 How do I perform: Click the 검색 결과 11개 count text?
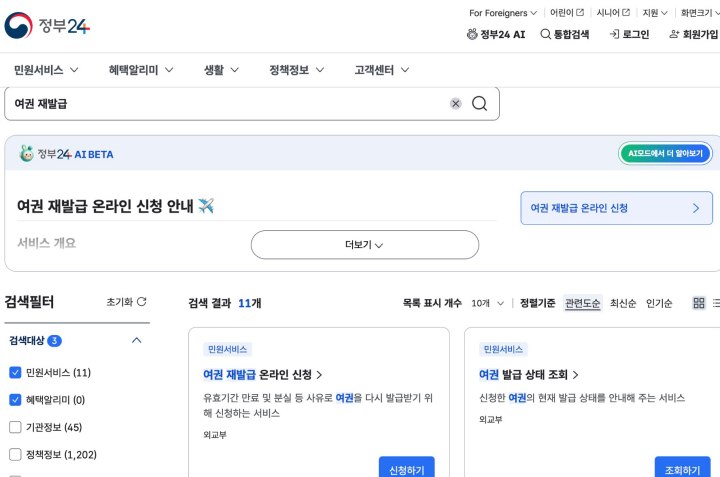point(225,303)
